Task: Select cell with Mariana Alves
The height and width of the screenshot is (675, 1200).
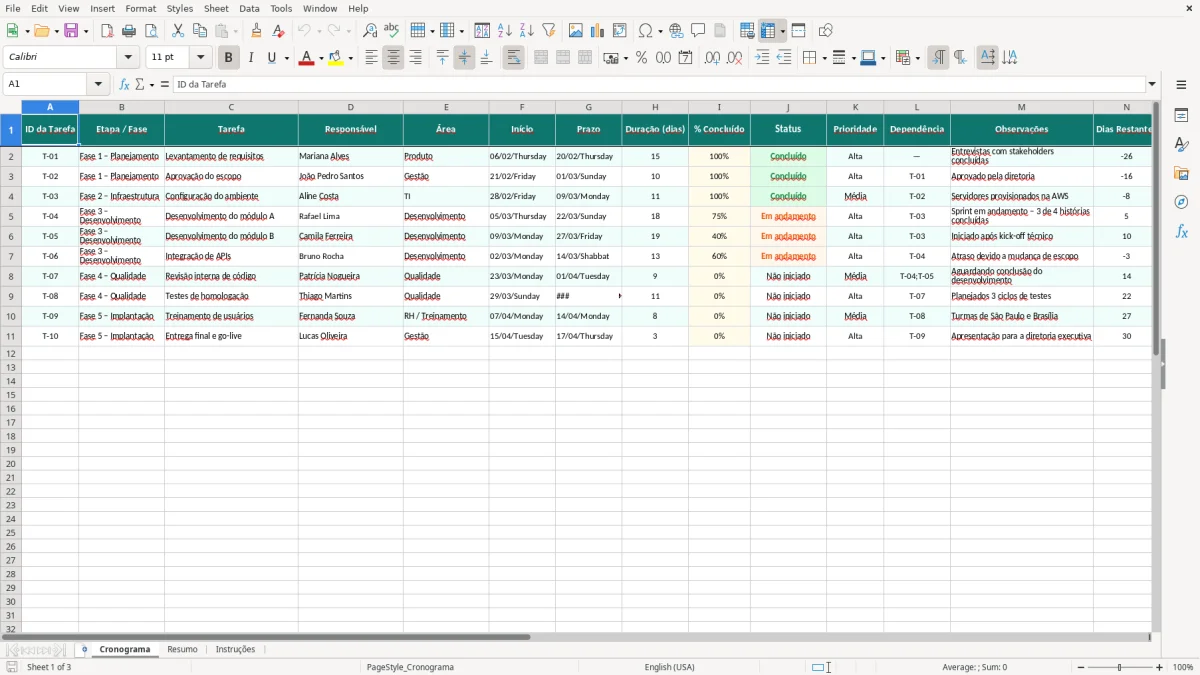Action: pyautogui.click(x=351, y=156)
